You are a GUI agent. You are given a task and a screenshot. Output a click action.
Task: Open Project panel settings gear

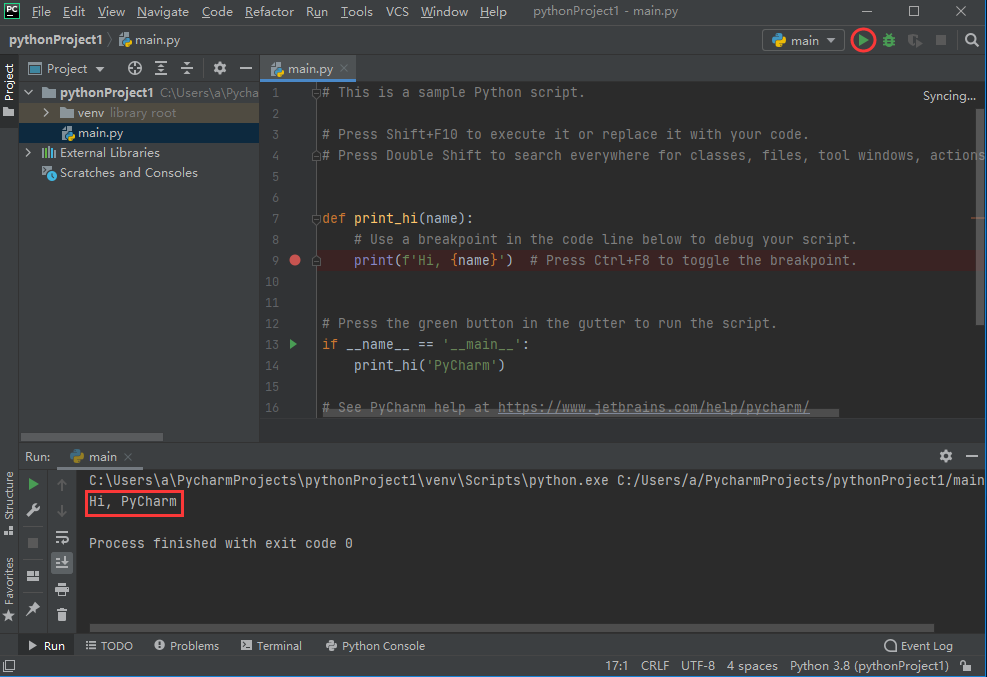[x=220, y=68]
